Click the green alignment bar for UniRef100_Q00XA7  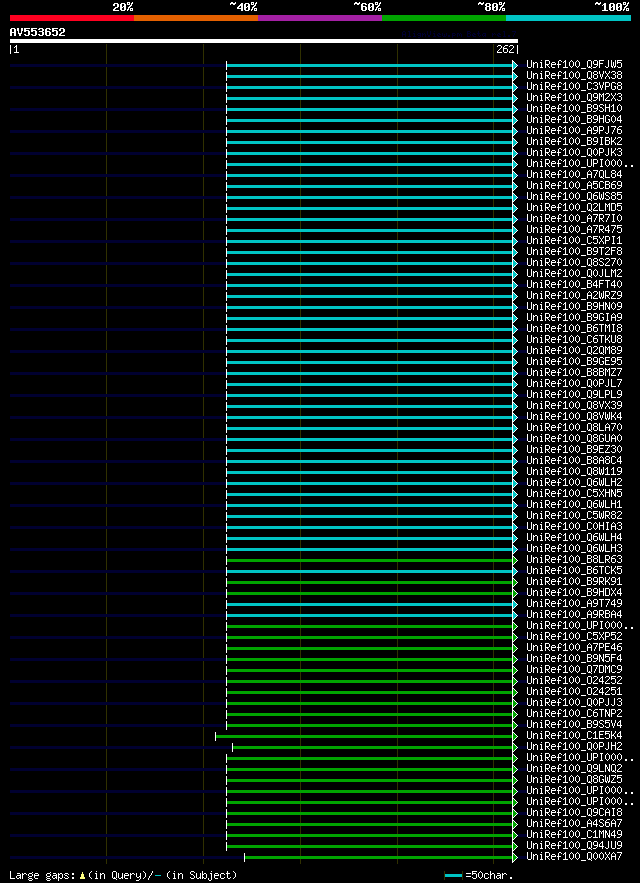click(x=379, y=857)
